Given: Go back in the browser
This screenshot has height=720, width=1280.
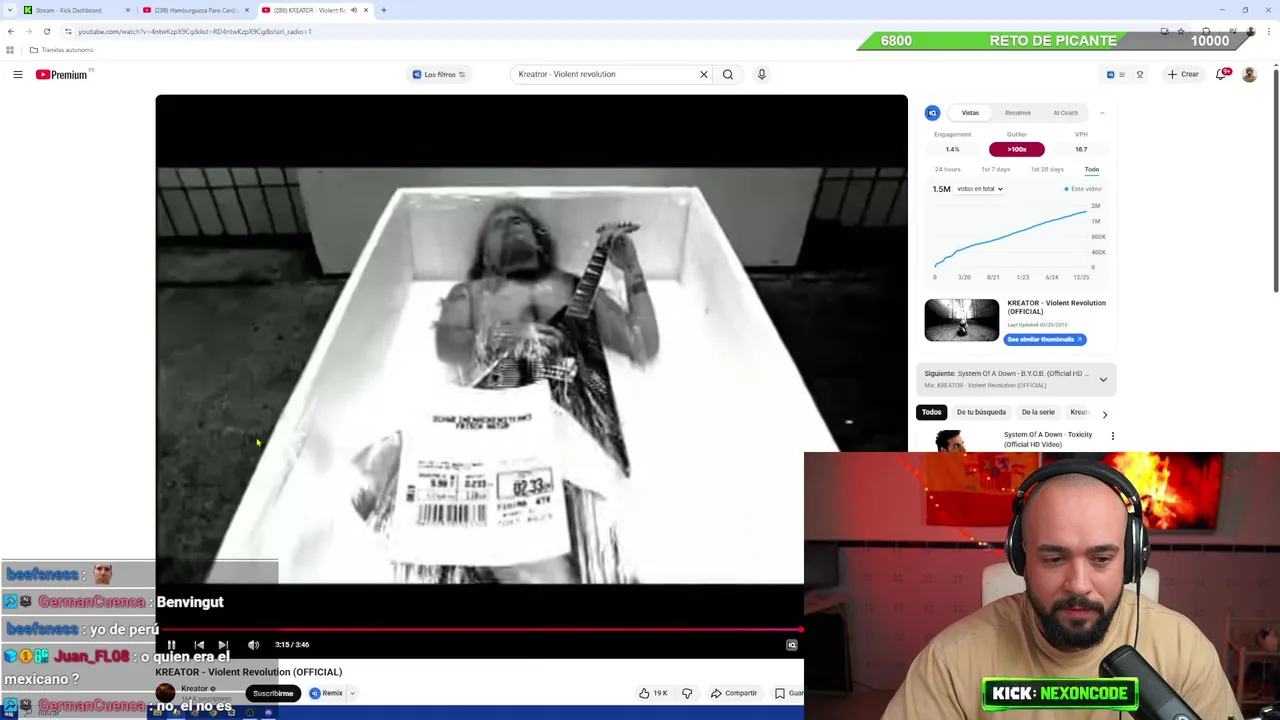Looking at the screenshot, I should 11,31.
